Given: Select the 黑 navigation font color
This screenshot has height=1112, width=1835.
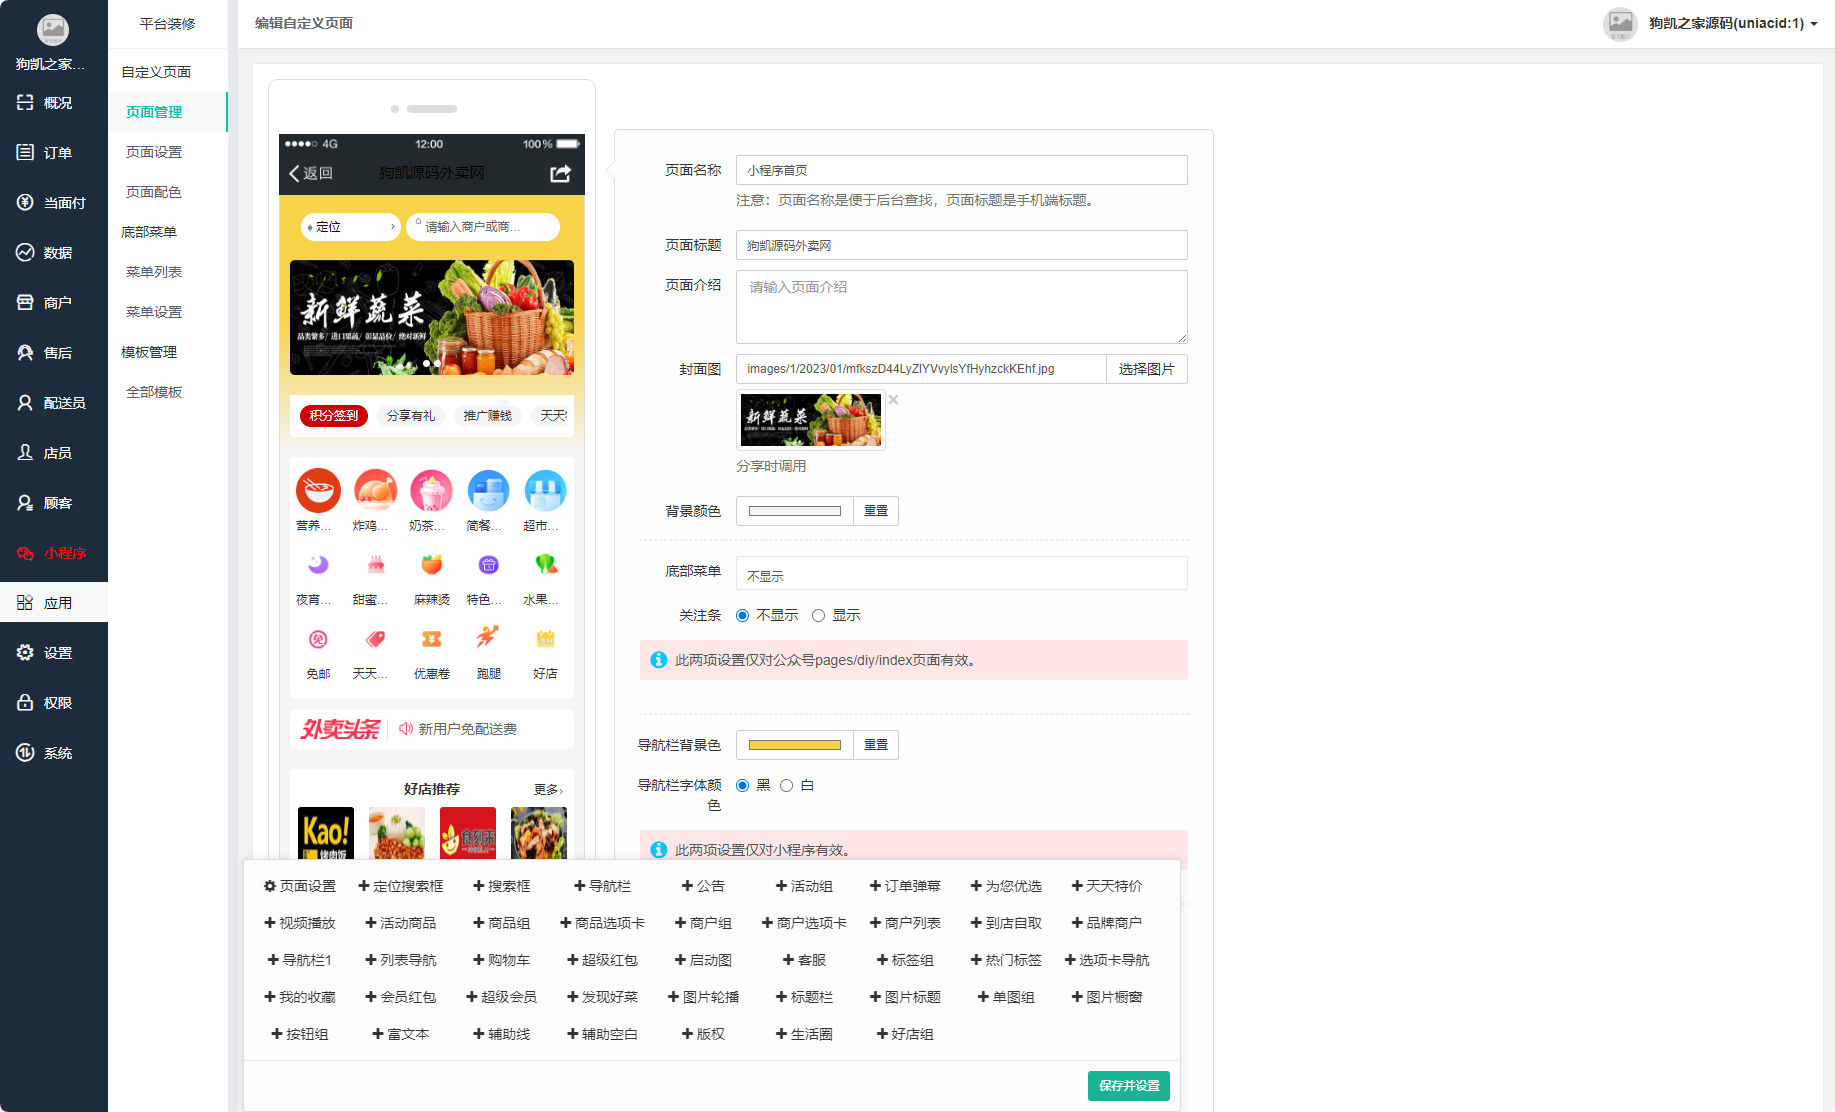Looking at the screenshot, I should [x=741, y=785].
